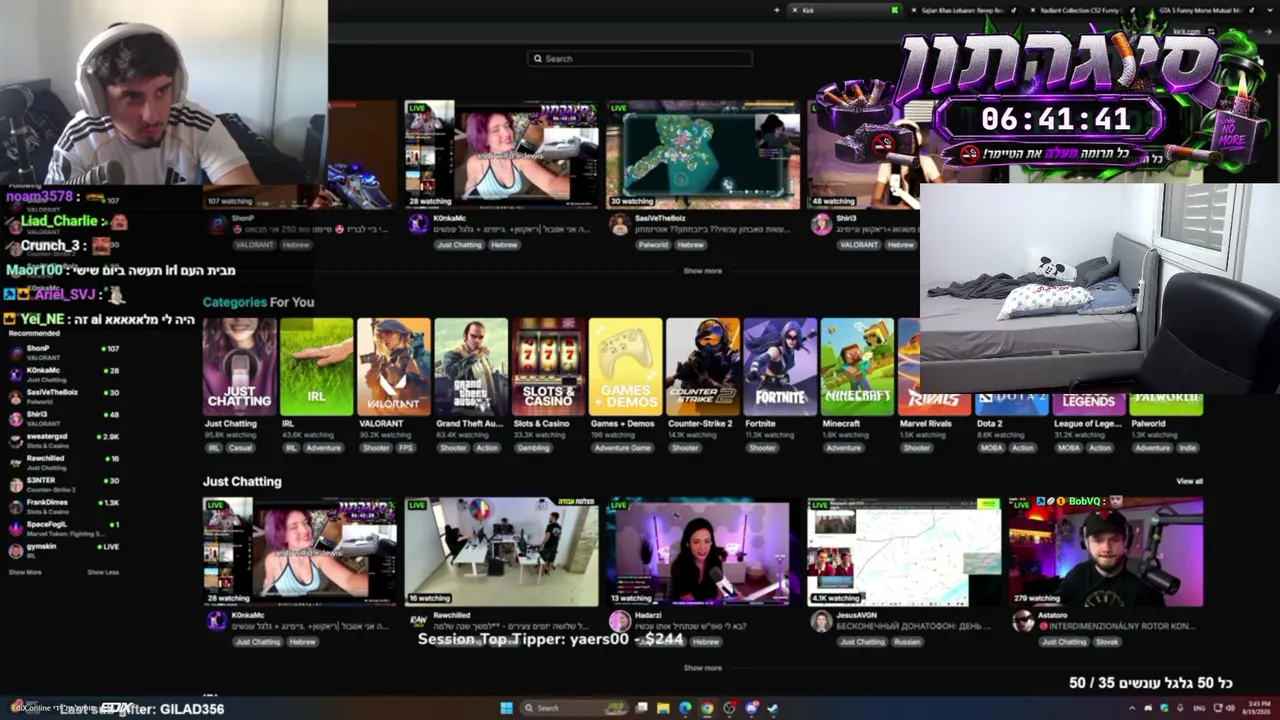
Task: Click the search magnifier icon on Kick
Action: [538, 59]
